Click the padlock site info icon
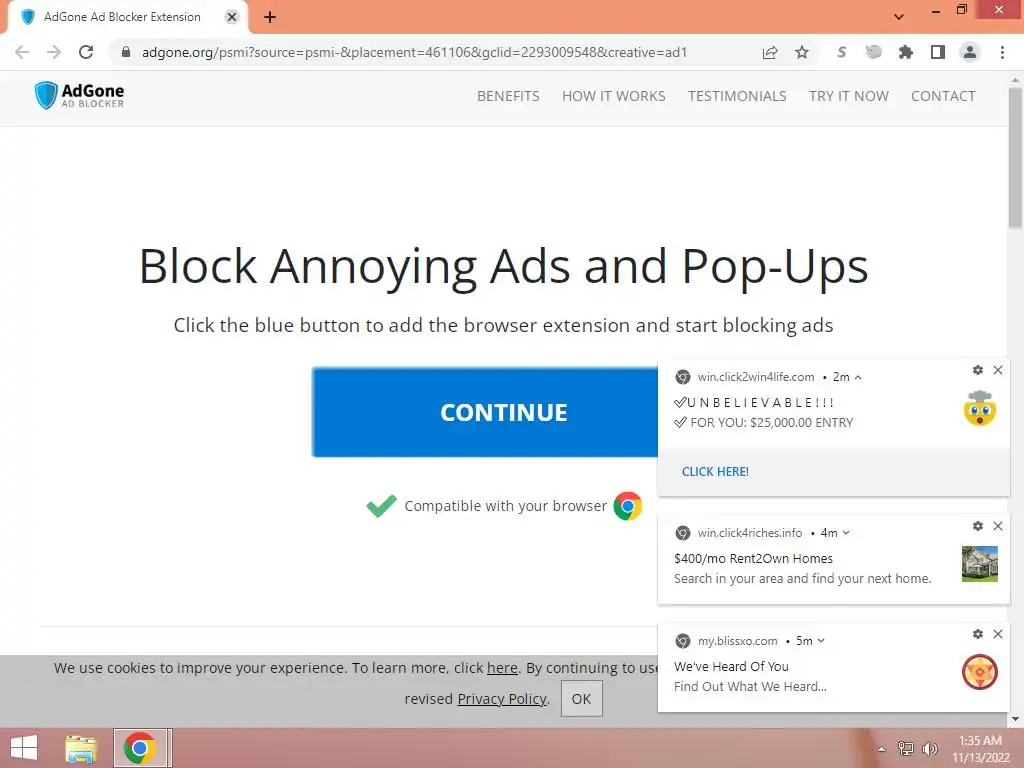This screenshot has height=768, width=1024. (126, 52)
